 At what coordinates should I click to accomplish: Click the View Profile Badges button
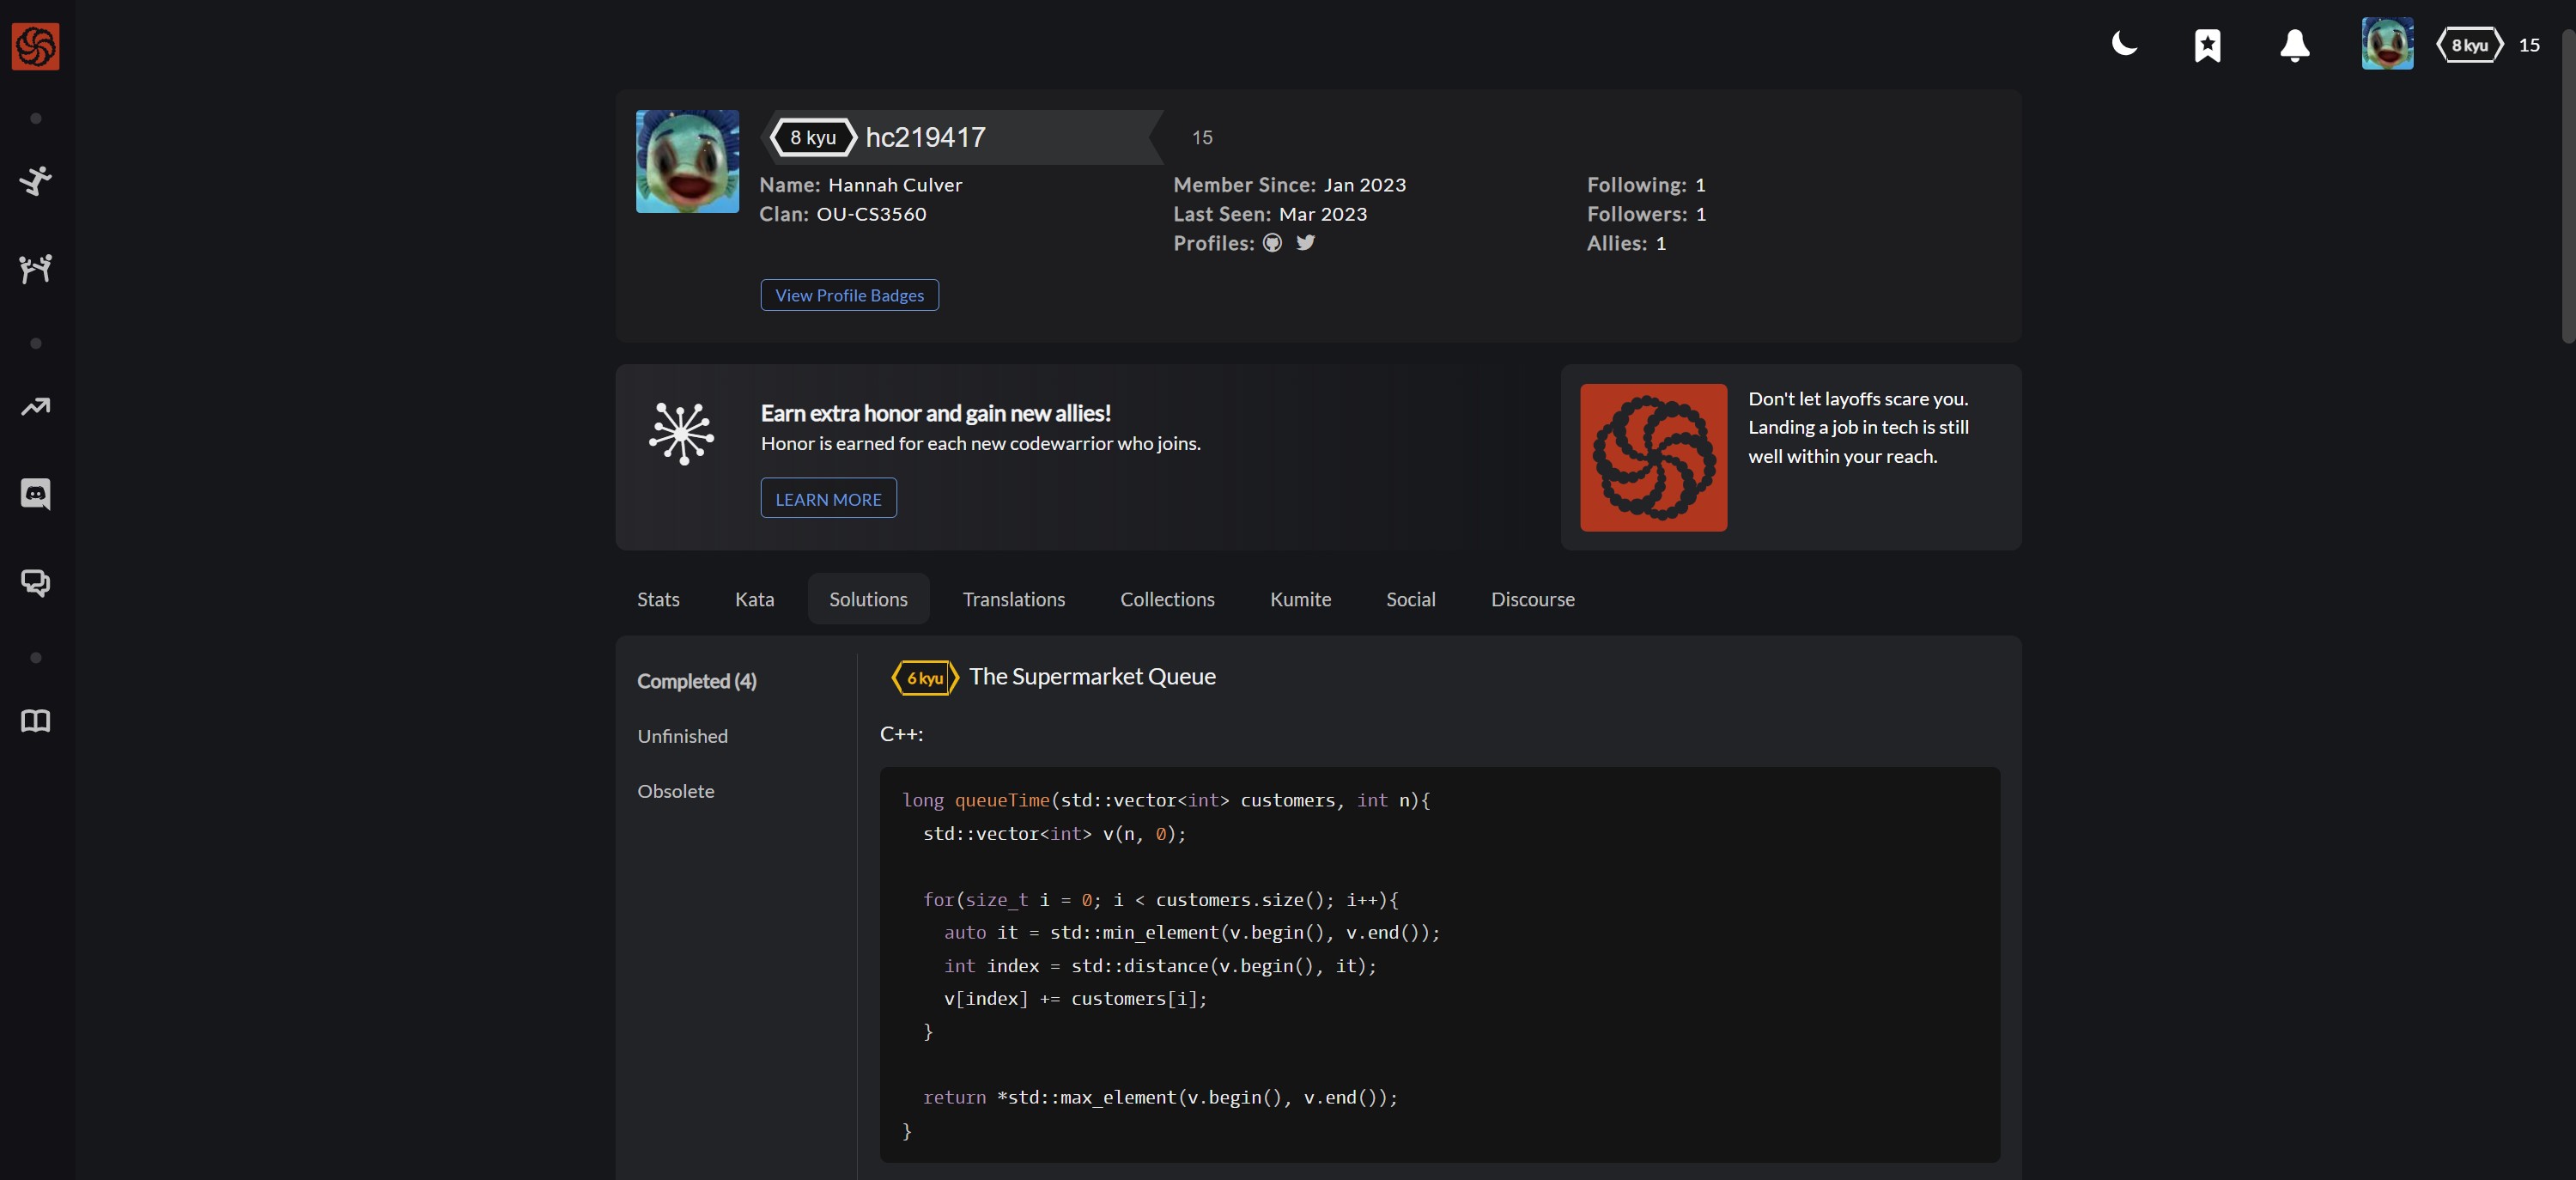coord(849,295)
